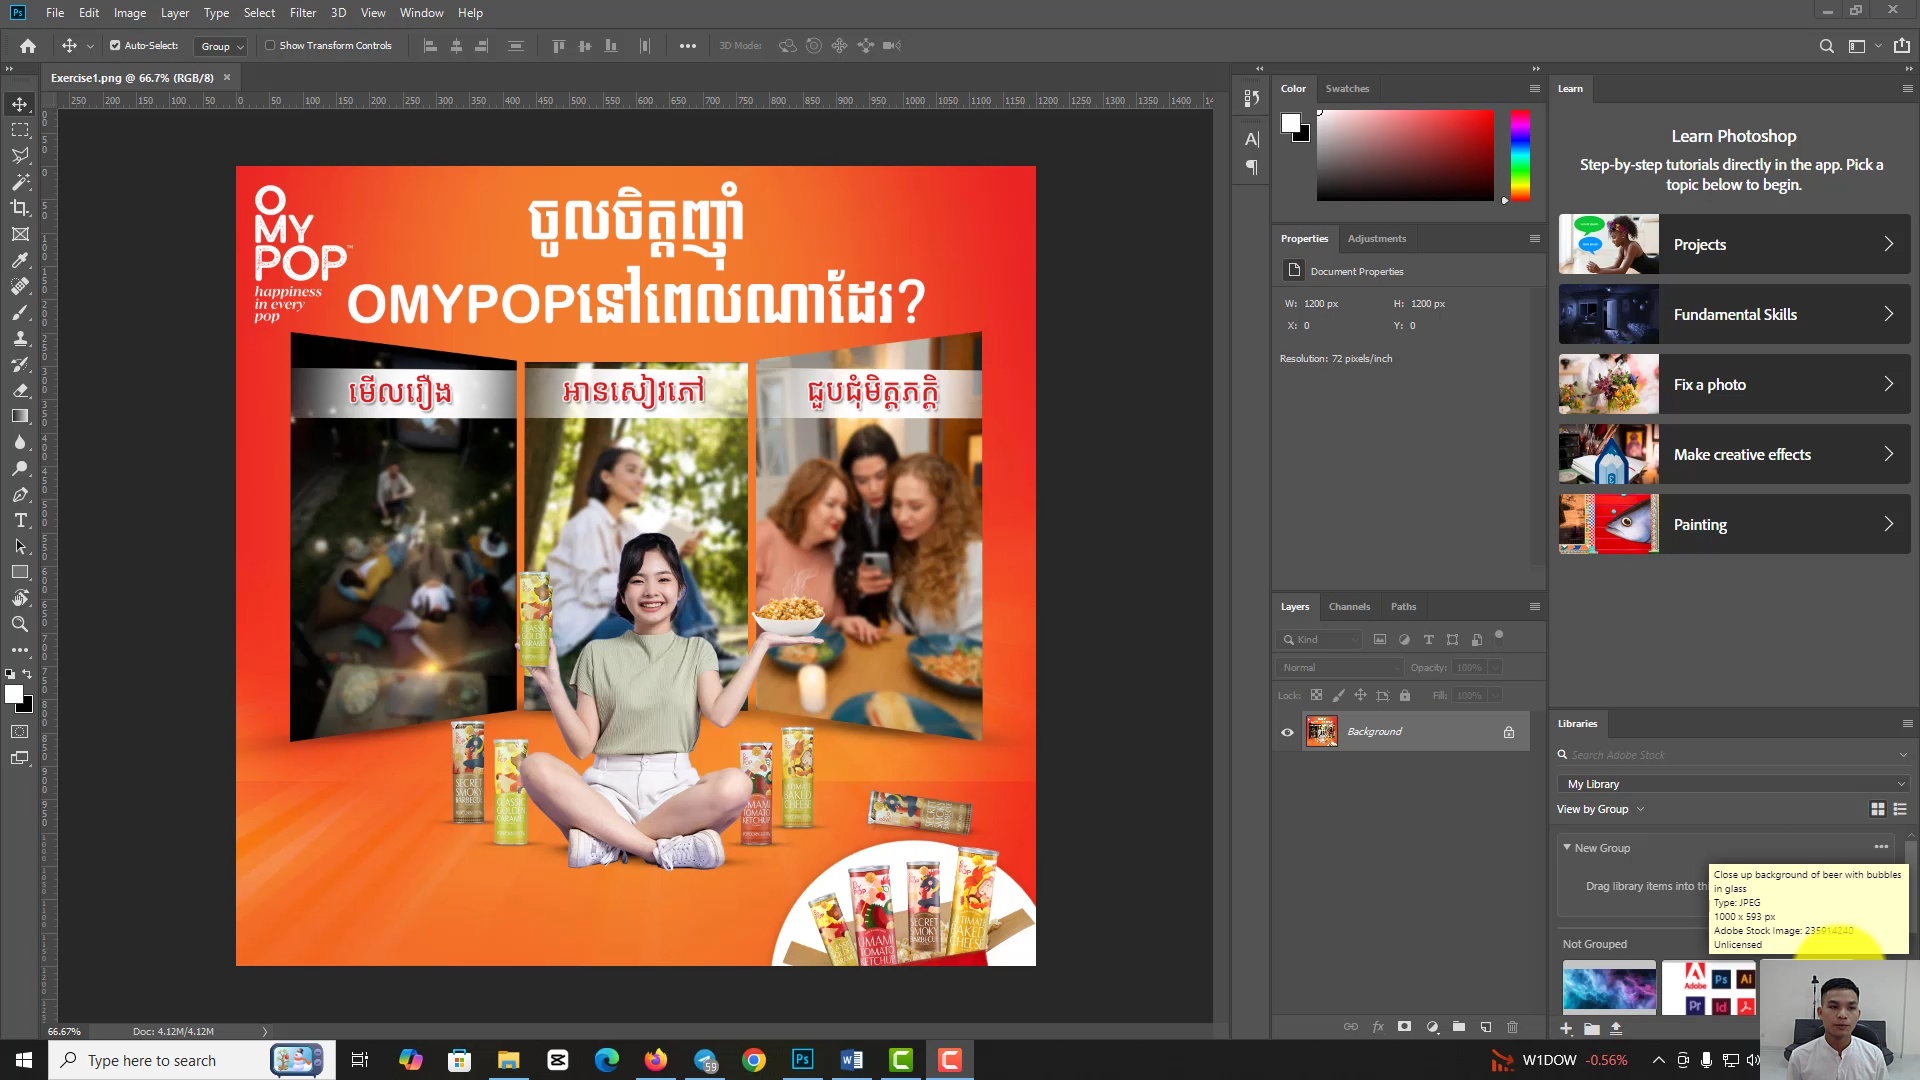Toggle Lock transparent pixels
The height and width of the screenshot is (1080, 1920).
pyautogui.click(x=1316, y=695)
